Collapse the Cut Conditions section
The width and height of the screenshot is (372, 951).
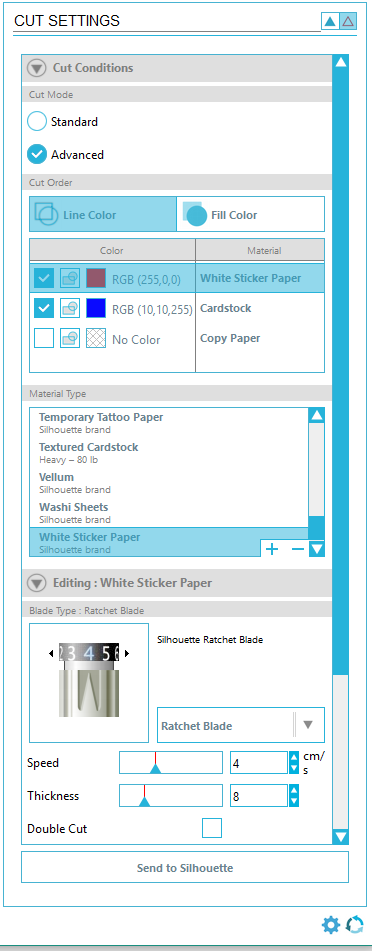(x=36, y=68)
